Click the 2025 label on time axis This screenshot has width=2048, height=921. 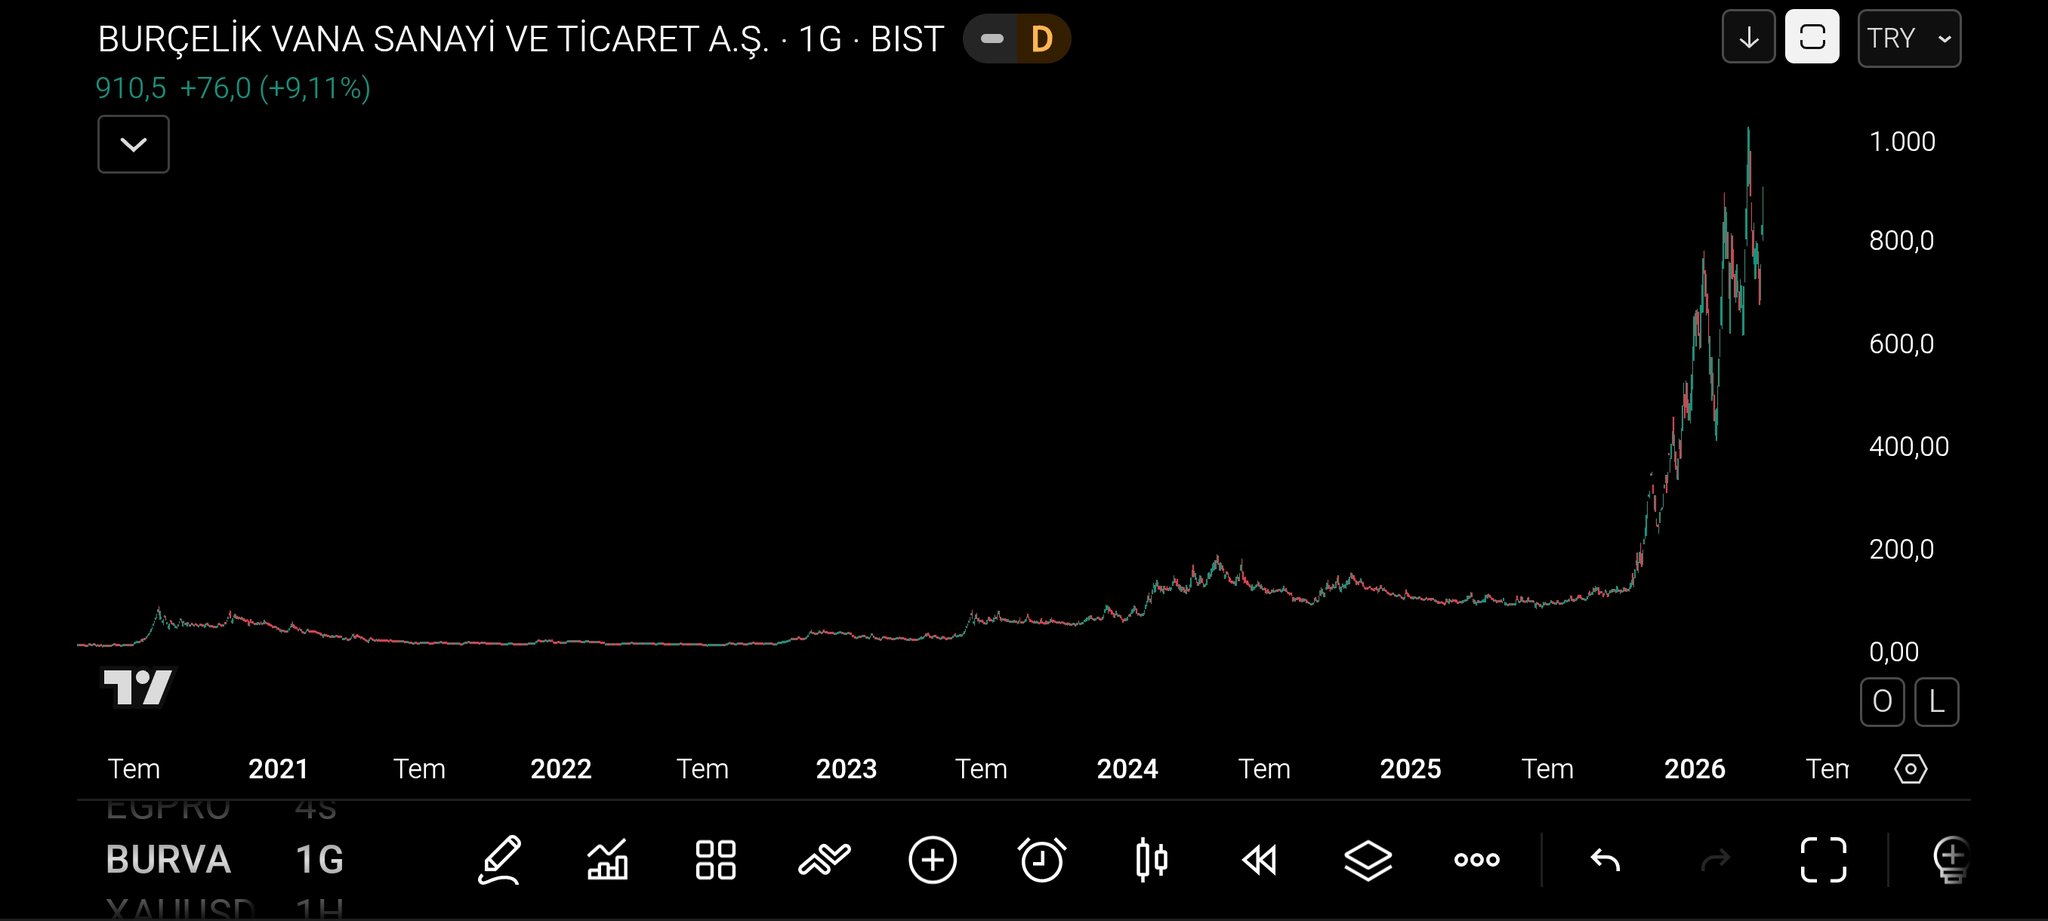click(1410, 769)
